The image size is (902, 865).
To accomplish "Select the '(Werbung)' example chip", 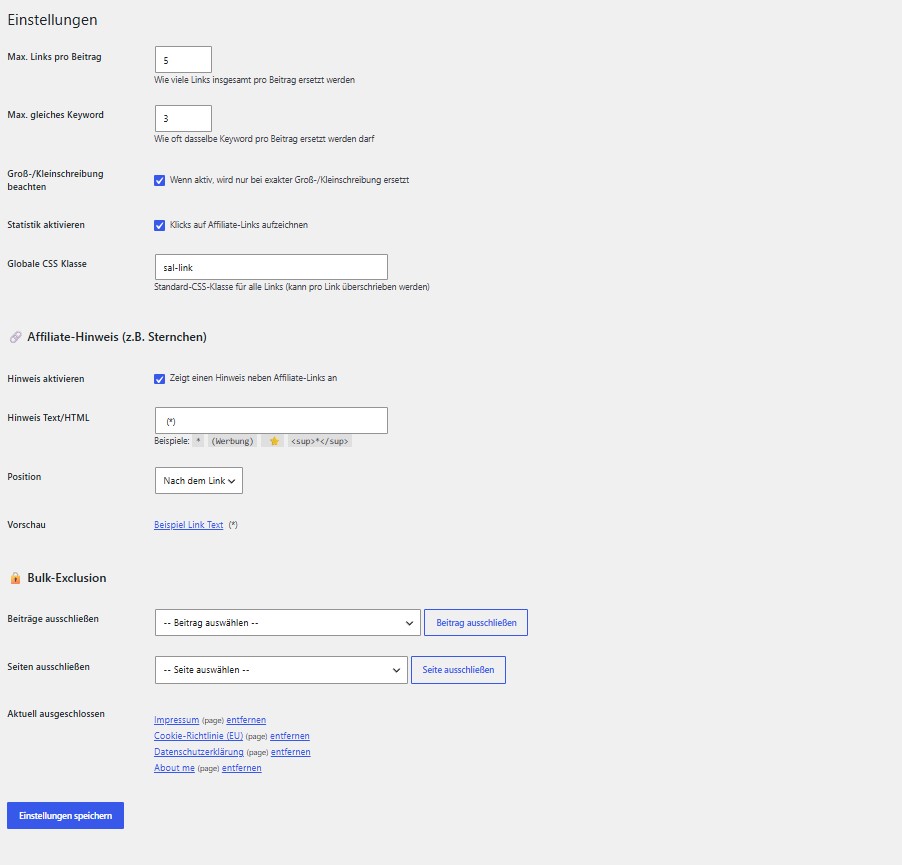I will (232, 441).
